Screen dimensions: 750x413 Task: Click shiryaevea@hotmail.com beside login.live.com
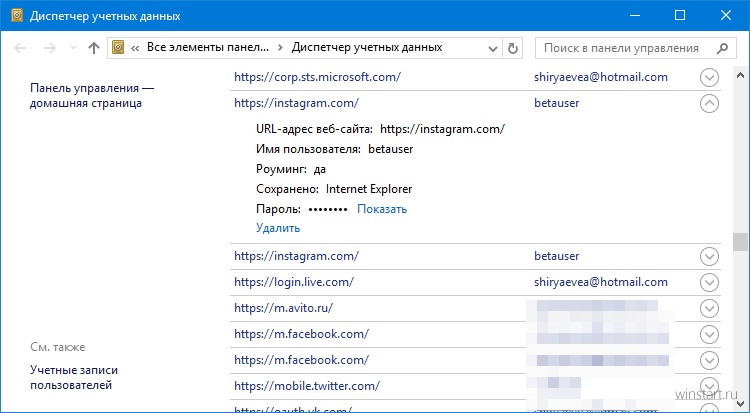click(x=601, y=282)
